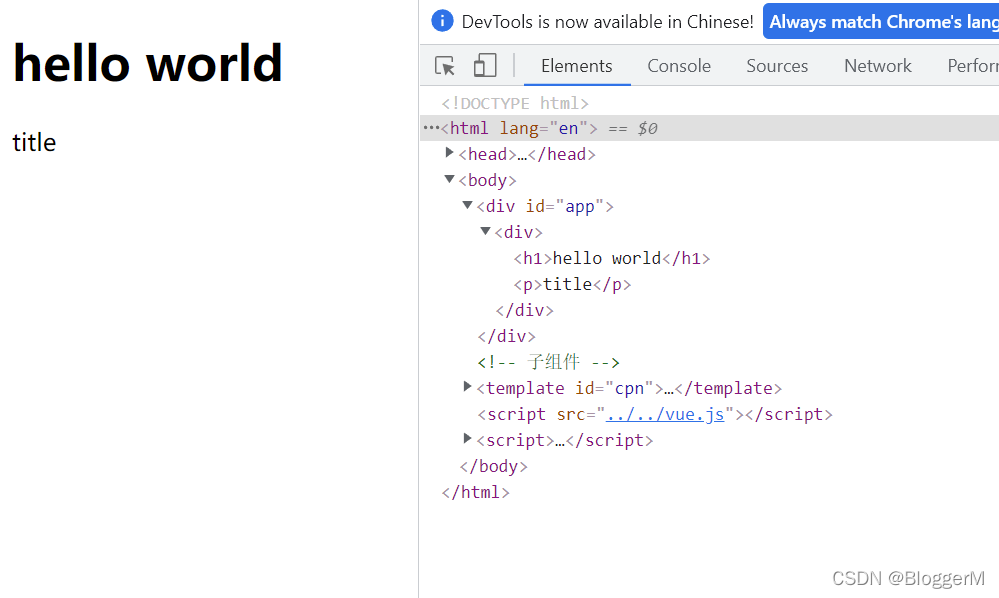Open the Sources tab

click(x=777, y=66)
